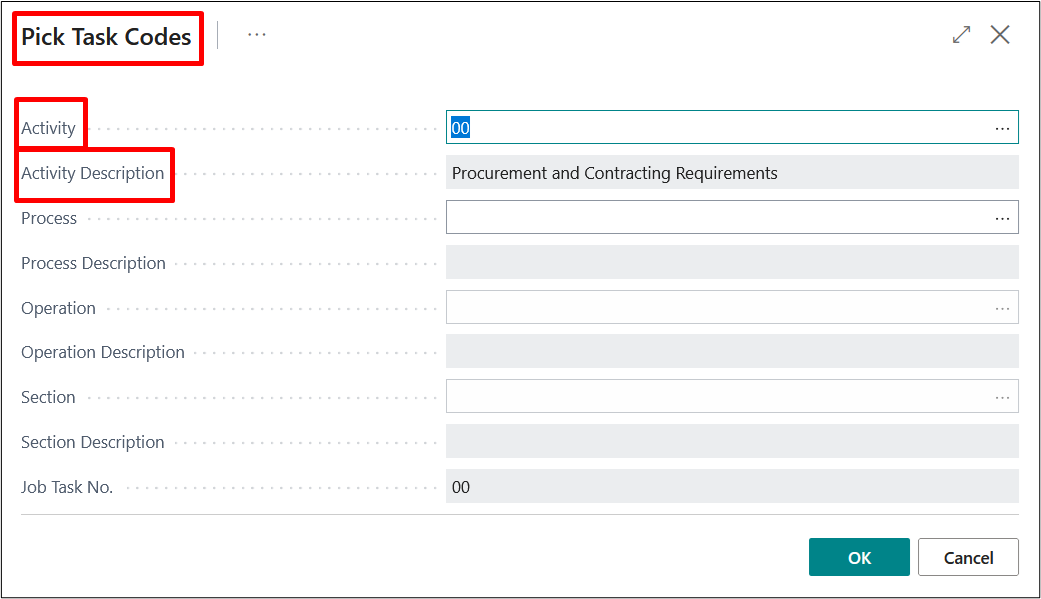Click the Pick Task Codes title
The image size is (1041, 599).
click(x=106, y=37)
